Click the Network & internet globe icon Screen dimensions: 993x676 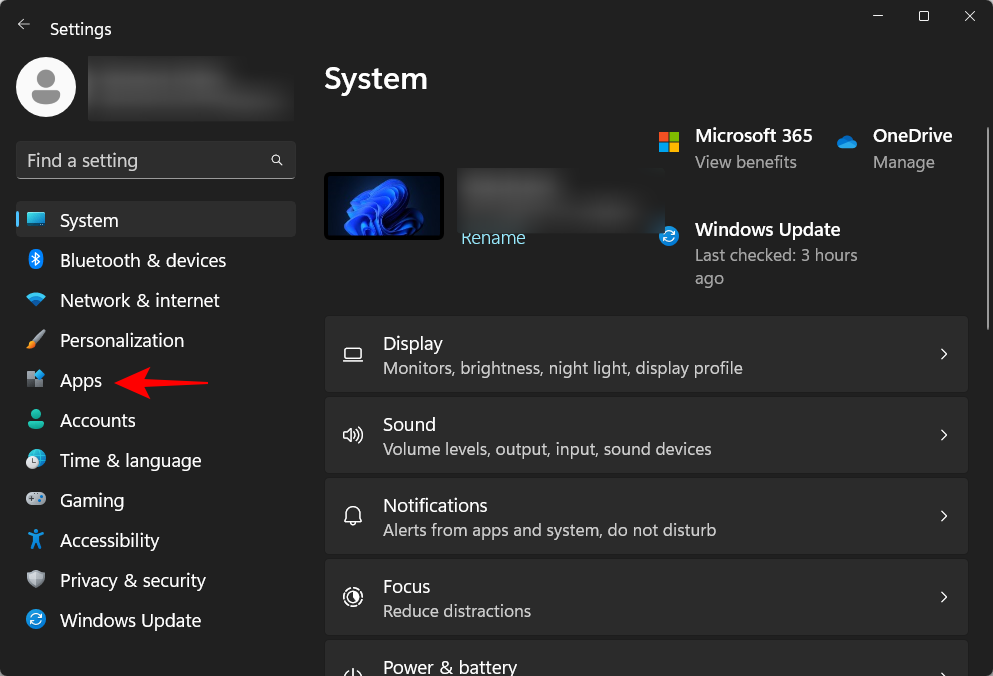click(x=35, y=300)
